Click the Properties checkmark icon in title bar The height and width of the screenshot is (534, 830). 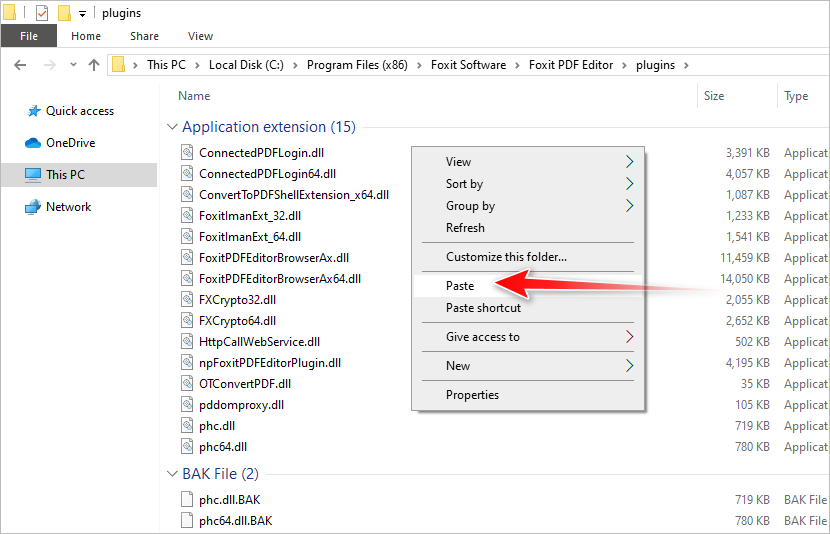[42, 13]
